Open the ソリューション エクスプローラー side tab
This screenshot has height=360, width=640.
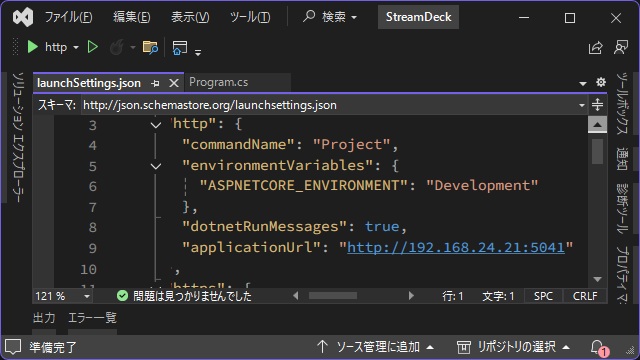[x=18, y=137]
